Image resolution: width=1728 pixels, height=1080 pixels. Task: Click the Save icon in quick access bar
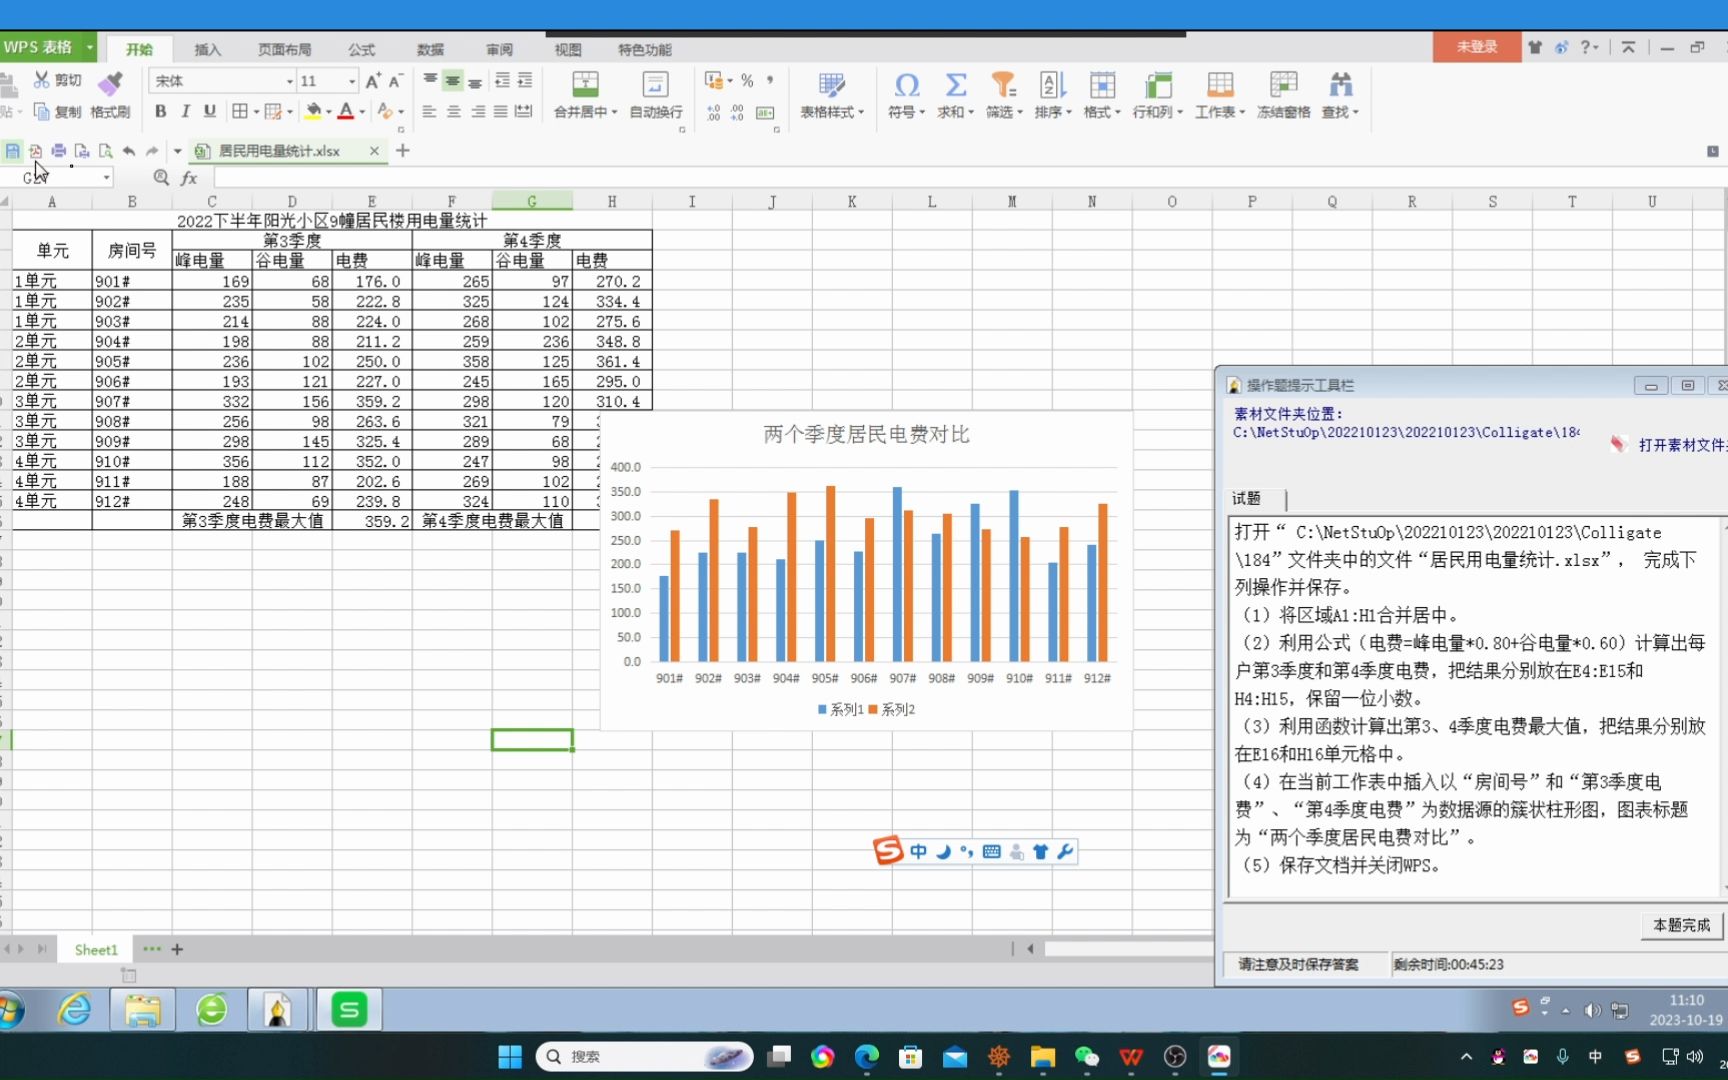[12, 151]
